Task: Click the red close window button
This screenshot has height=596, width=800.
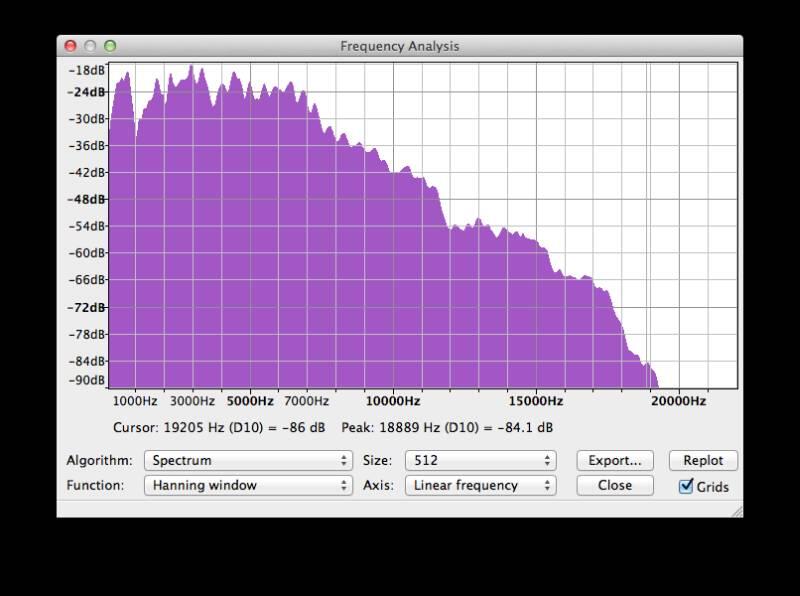Action: (70, 46)
